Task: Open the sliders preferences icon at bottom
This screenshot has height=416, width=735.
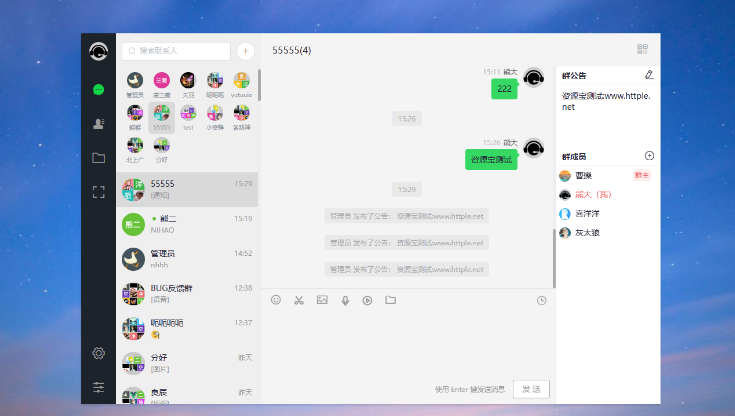Action: 99,387
